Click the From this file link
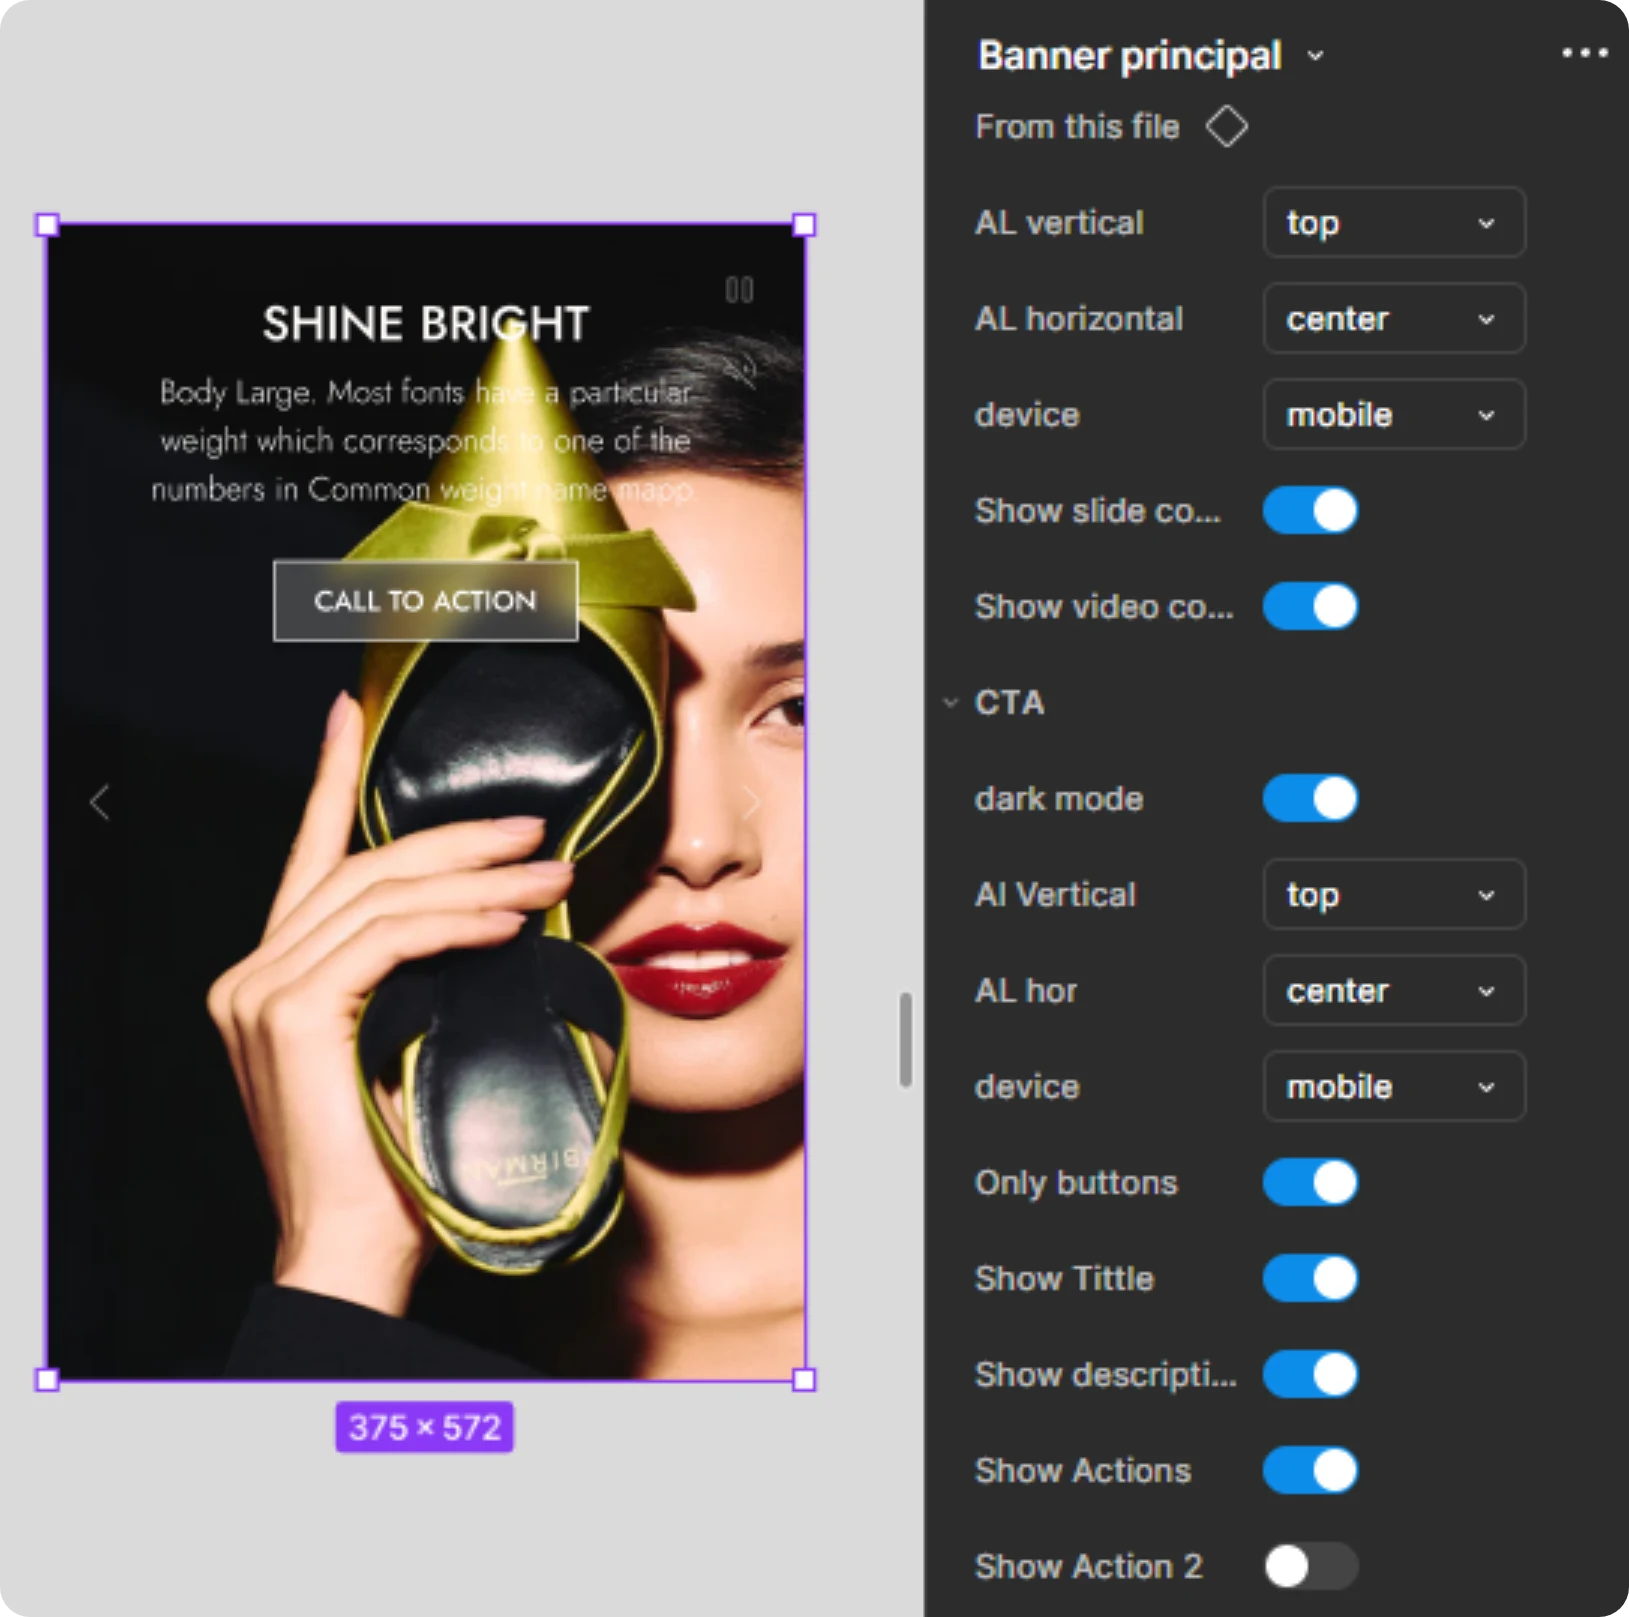The width and height of the screenshot is (1629, 1617). [1077, 127]
